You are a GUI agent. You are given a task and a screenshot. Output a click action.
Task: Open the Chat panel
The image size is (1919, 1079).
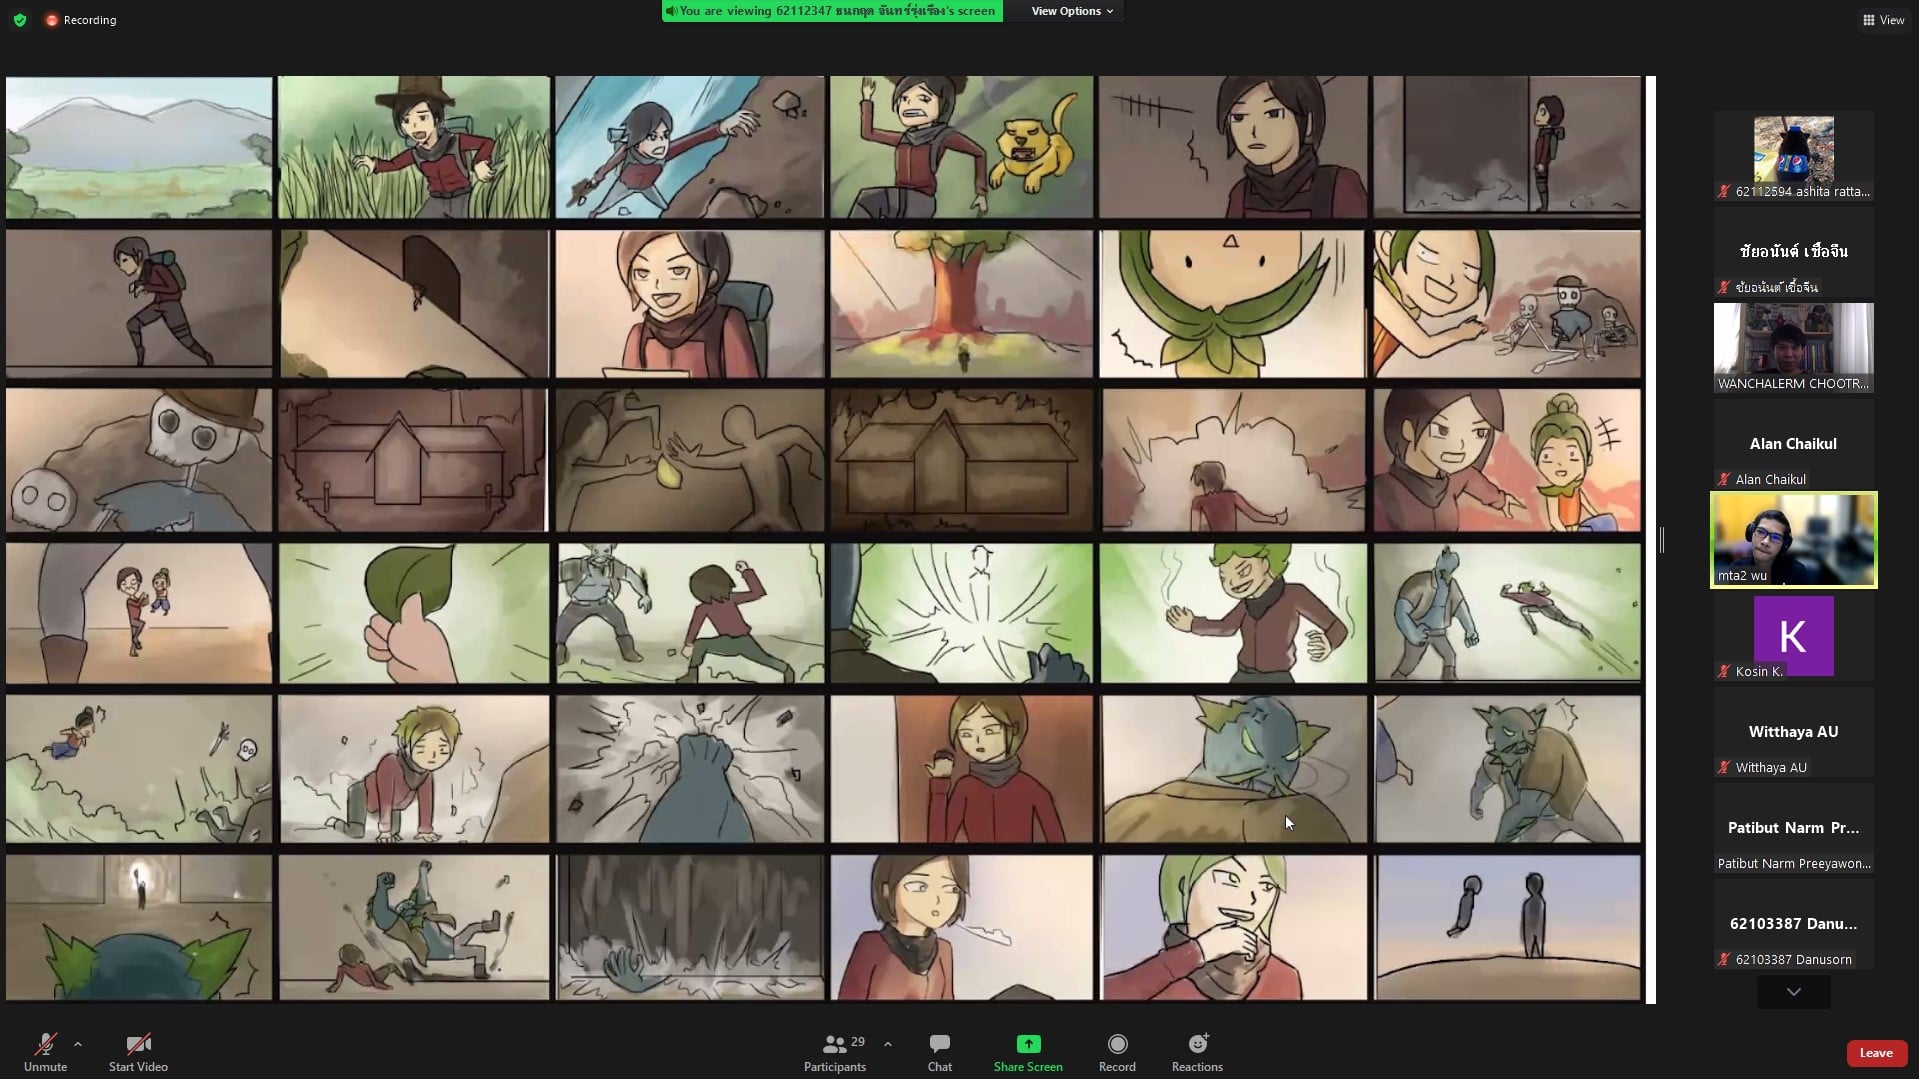click(x=939, y=1051)
